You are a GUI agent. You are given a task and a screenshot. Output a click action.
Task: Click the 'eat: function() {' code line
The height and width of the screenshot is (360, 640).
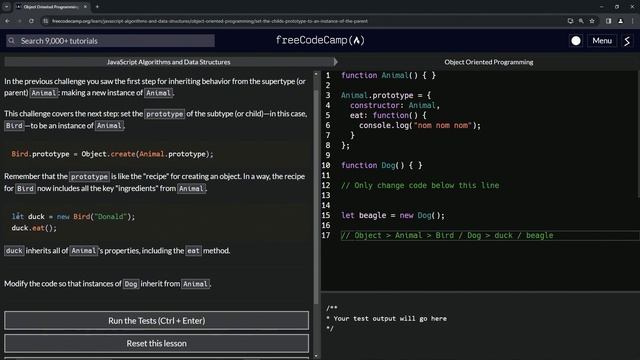(x=388, y=115)
